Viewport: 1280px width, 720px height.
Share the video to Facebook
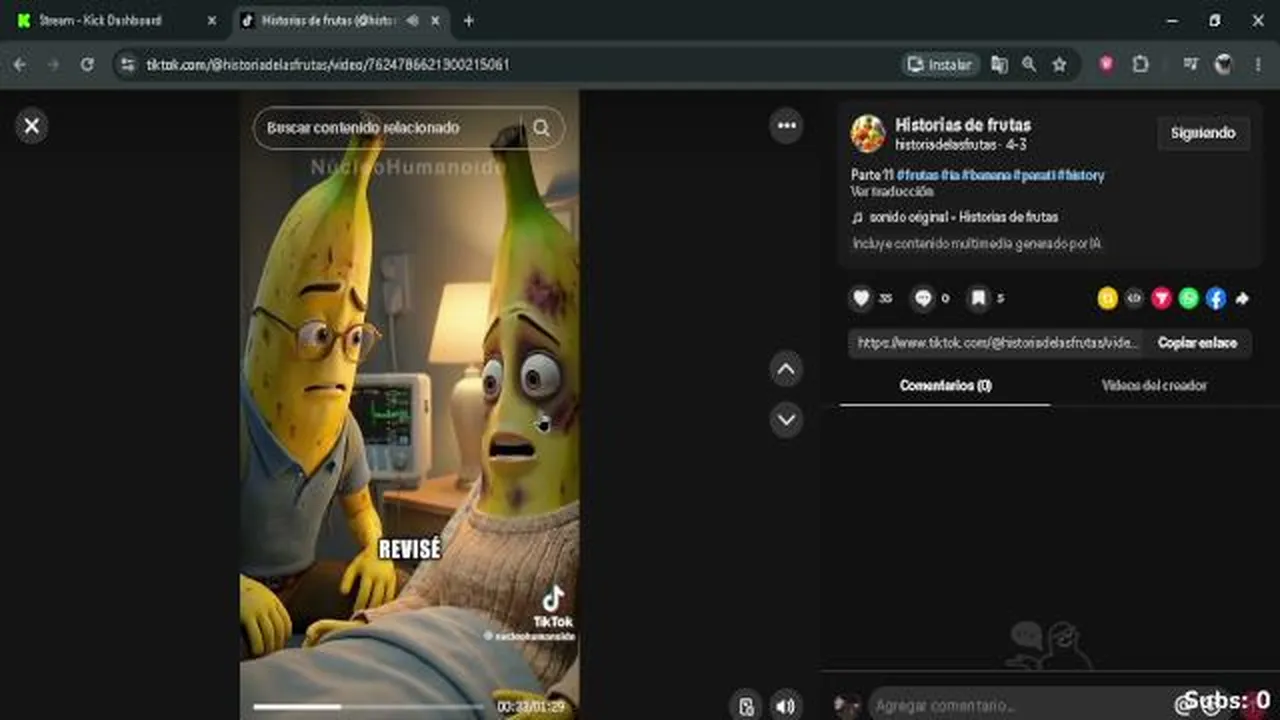1215,298
